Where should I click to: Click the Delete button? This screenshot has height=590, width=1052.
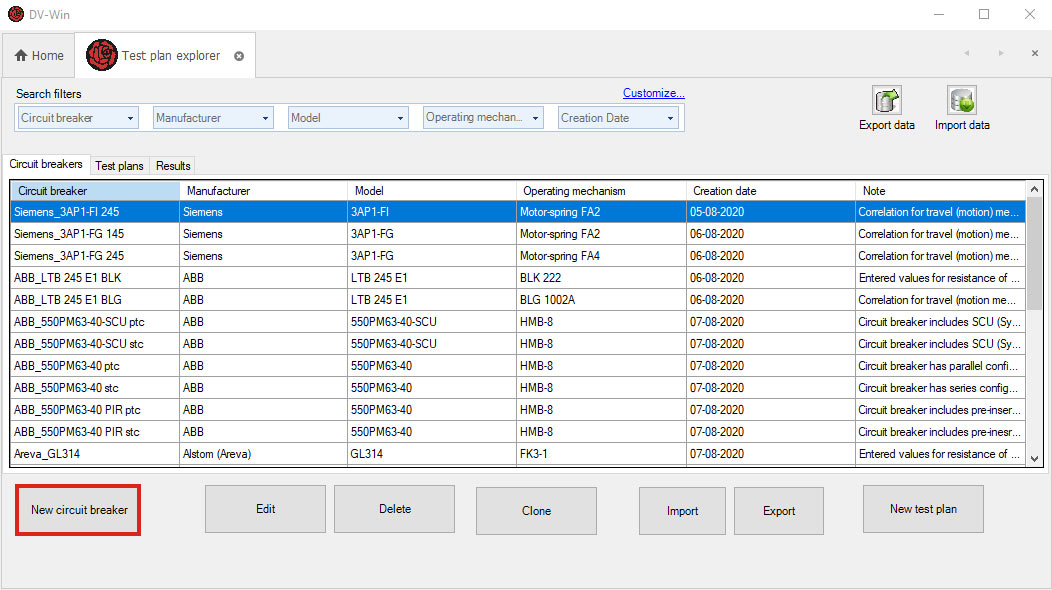(x=394, y=509)
